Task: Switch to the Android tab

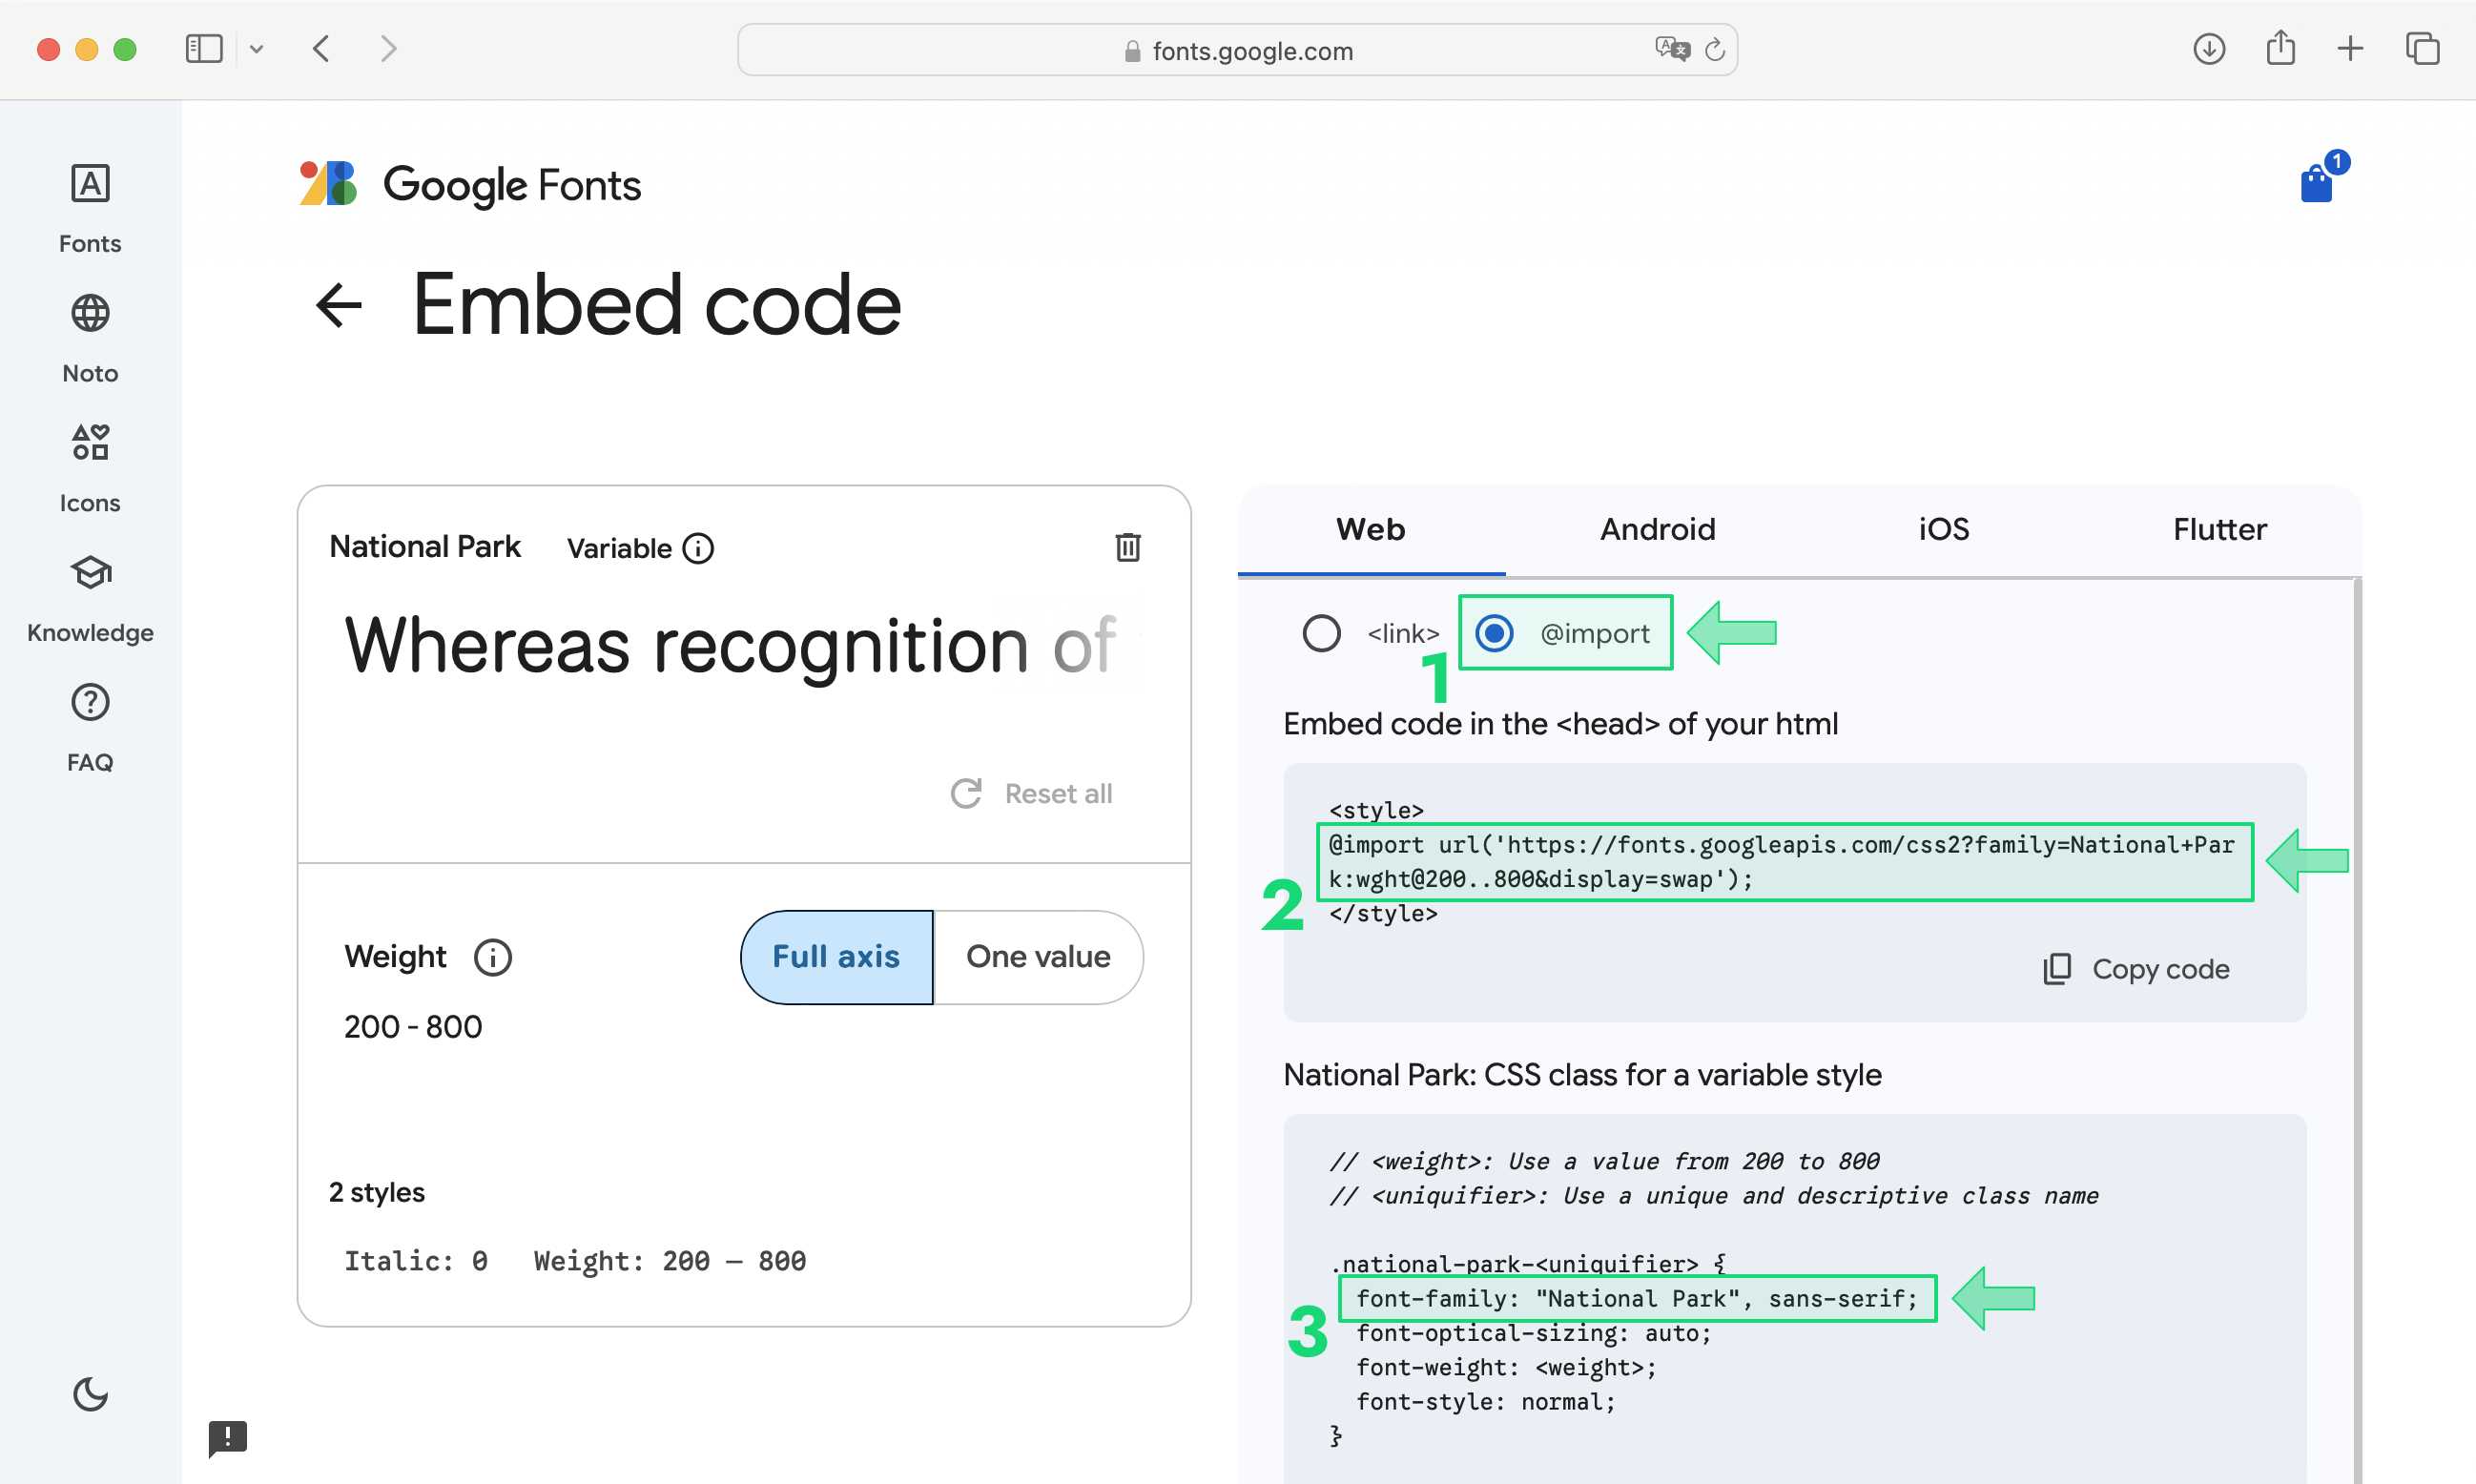Action: tap(1657, 529)
